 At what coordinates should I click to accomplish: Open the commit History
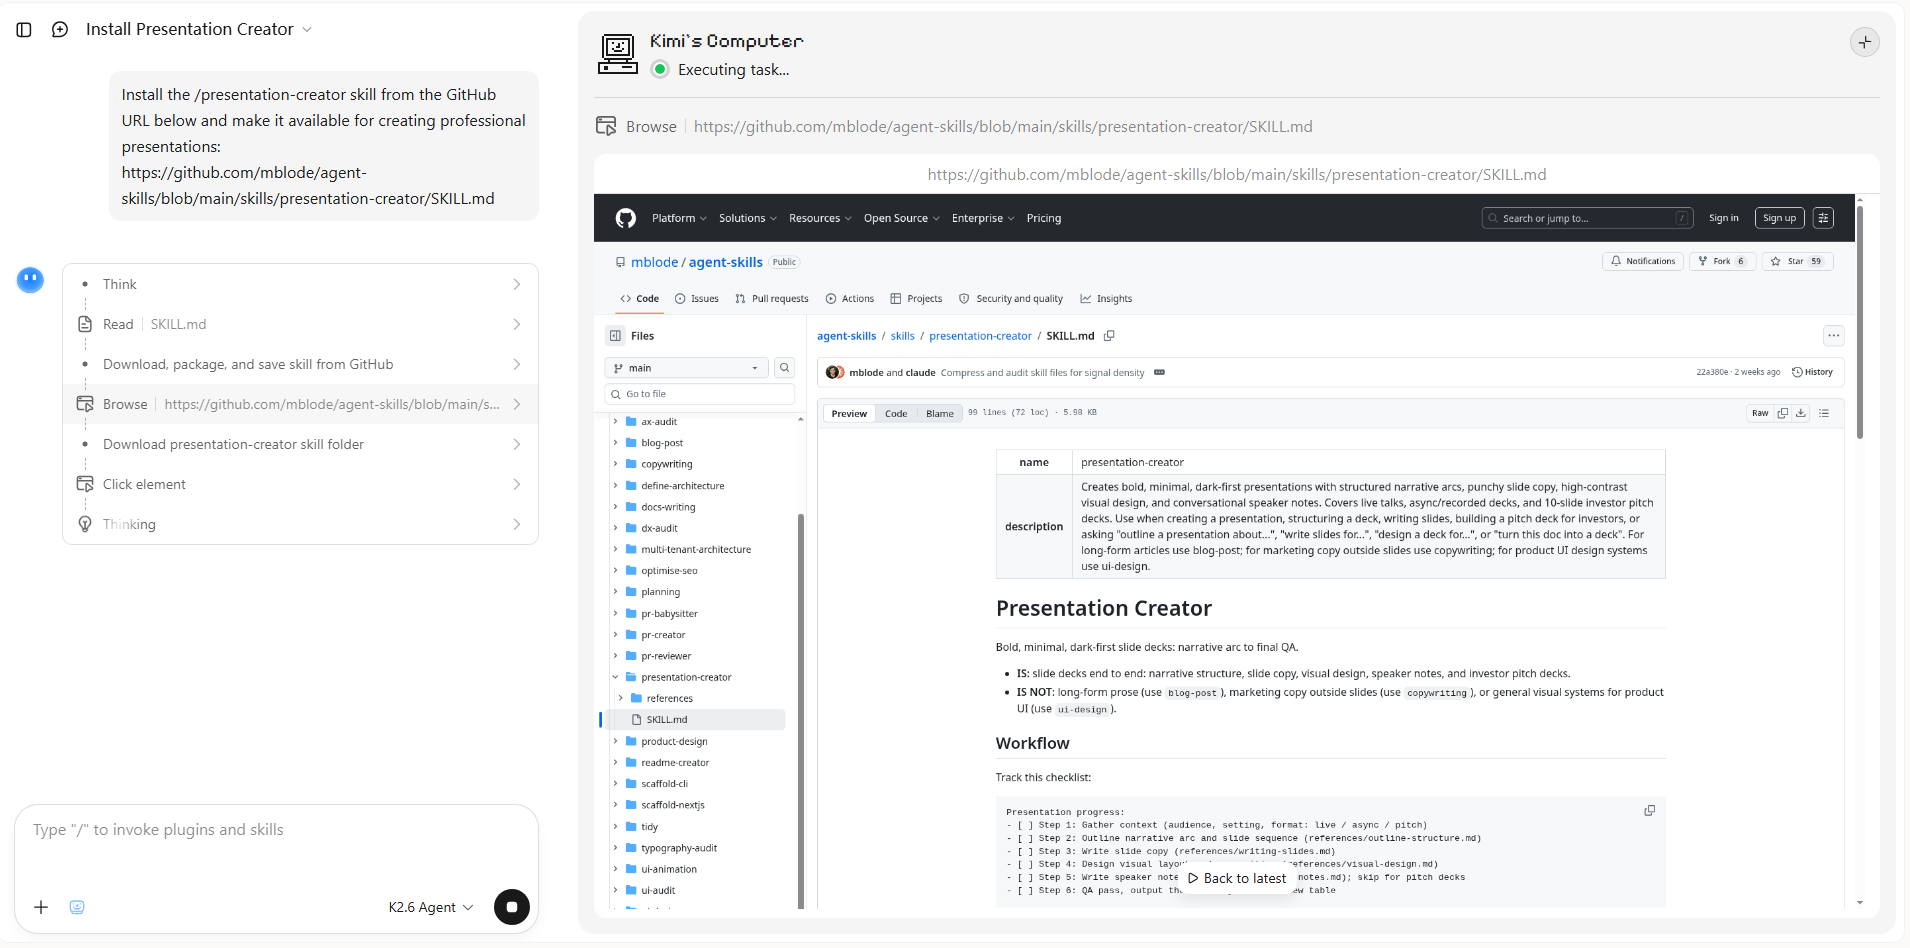pos(1812,372)
